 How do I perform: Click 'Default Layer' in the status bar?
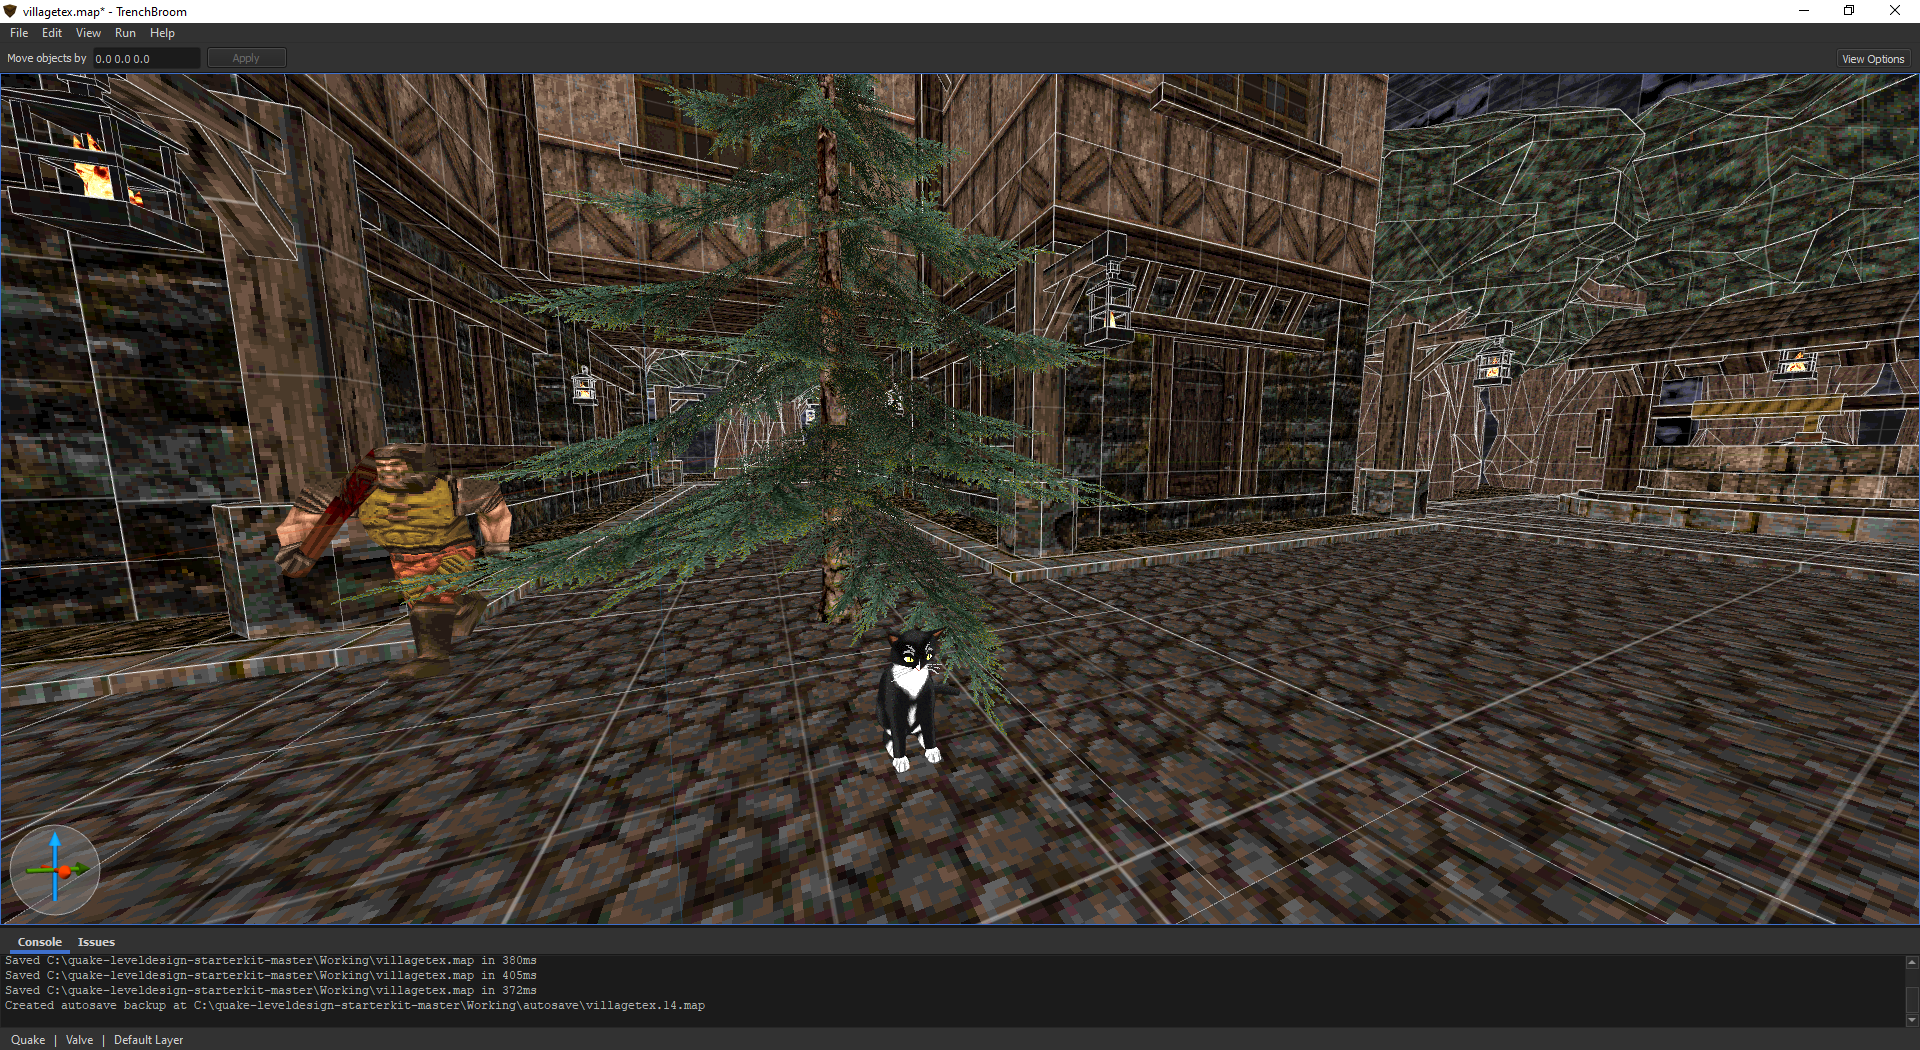tap(148, 1040)
